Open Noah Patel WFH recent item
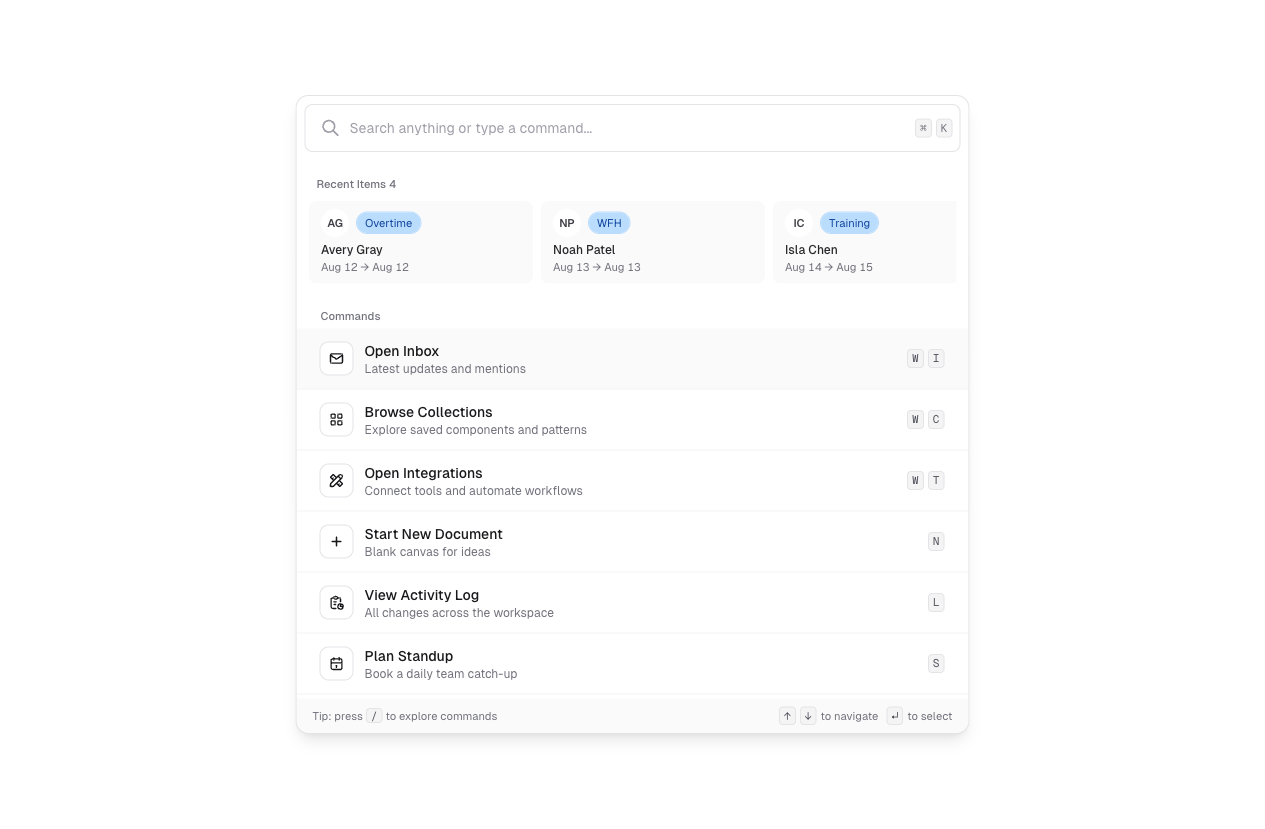The width and height of the screenshot is (1265, 829). tap(653, 242)
